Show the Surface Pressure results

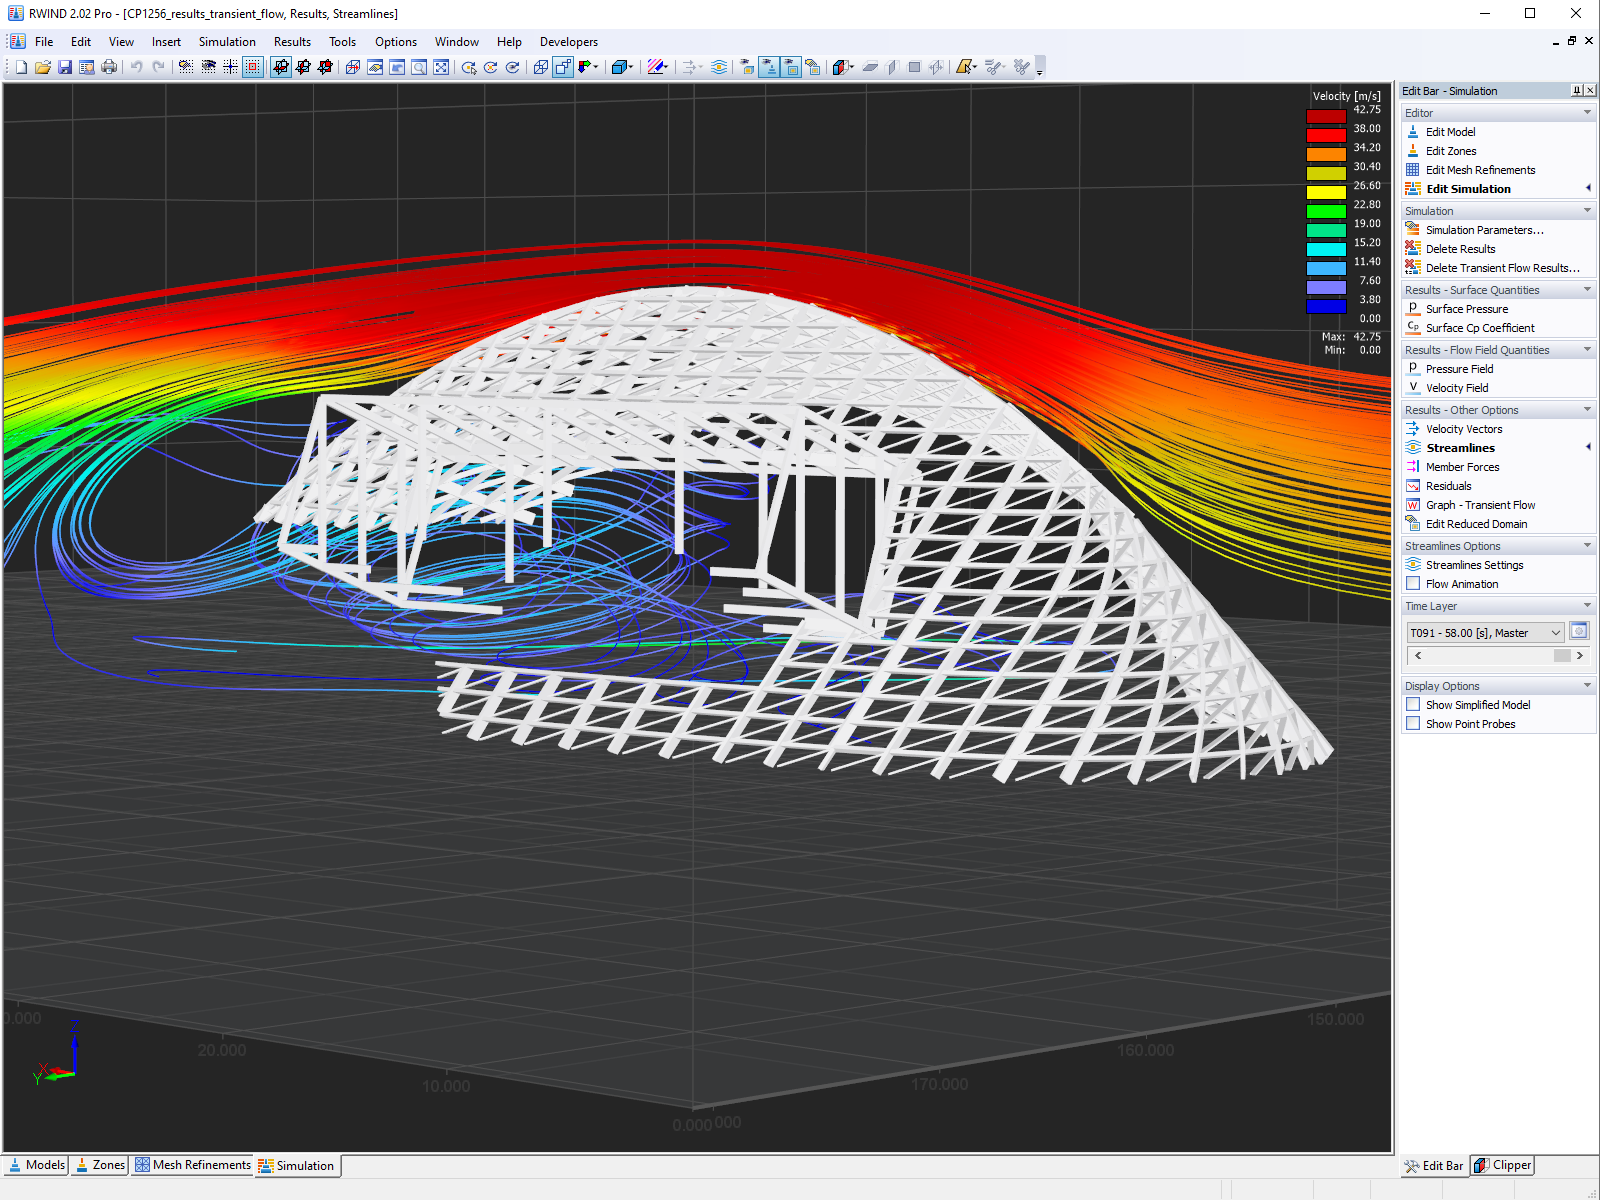click(x=1467, y=309)
